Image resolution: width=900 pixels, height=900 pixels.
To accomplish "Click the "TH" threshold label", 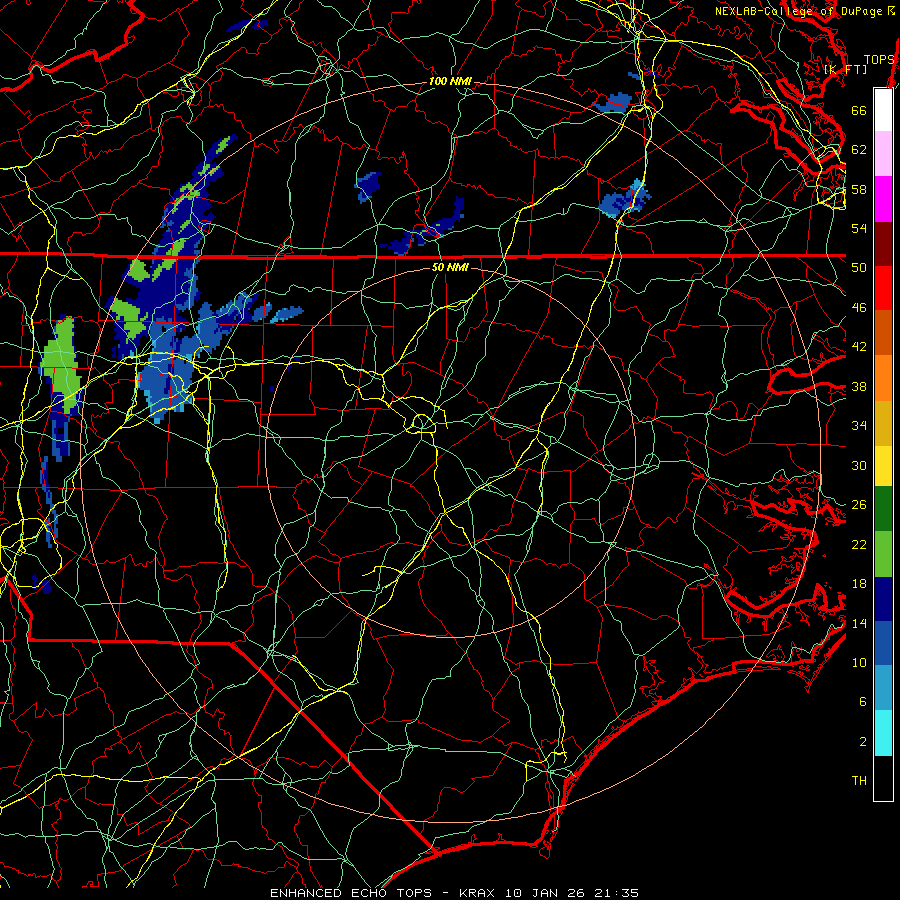I will click(859, 781).
